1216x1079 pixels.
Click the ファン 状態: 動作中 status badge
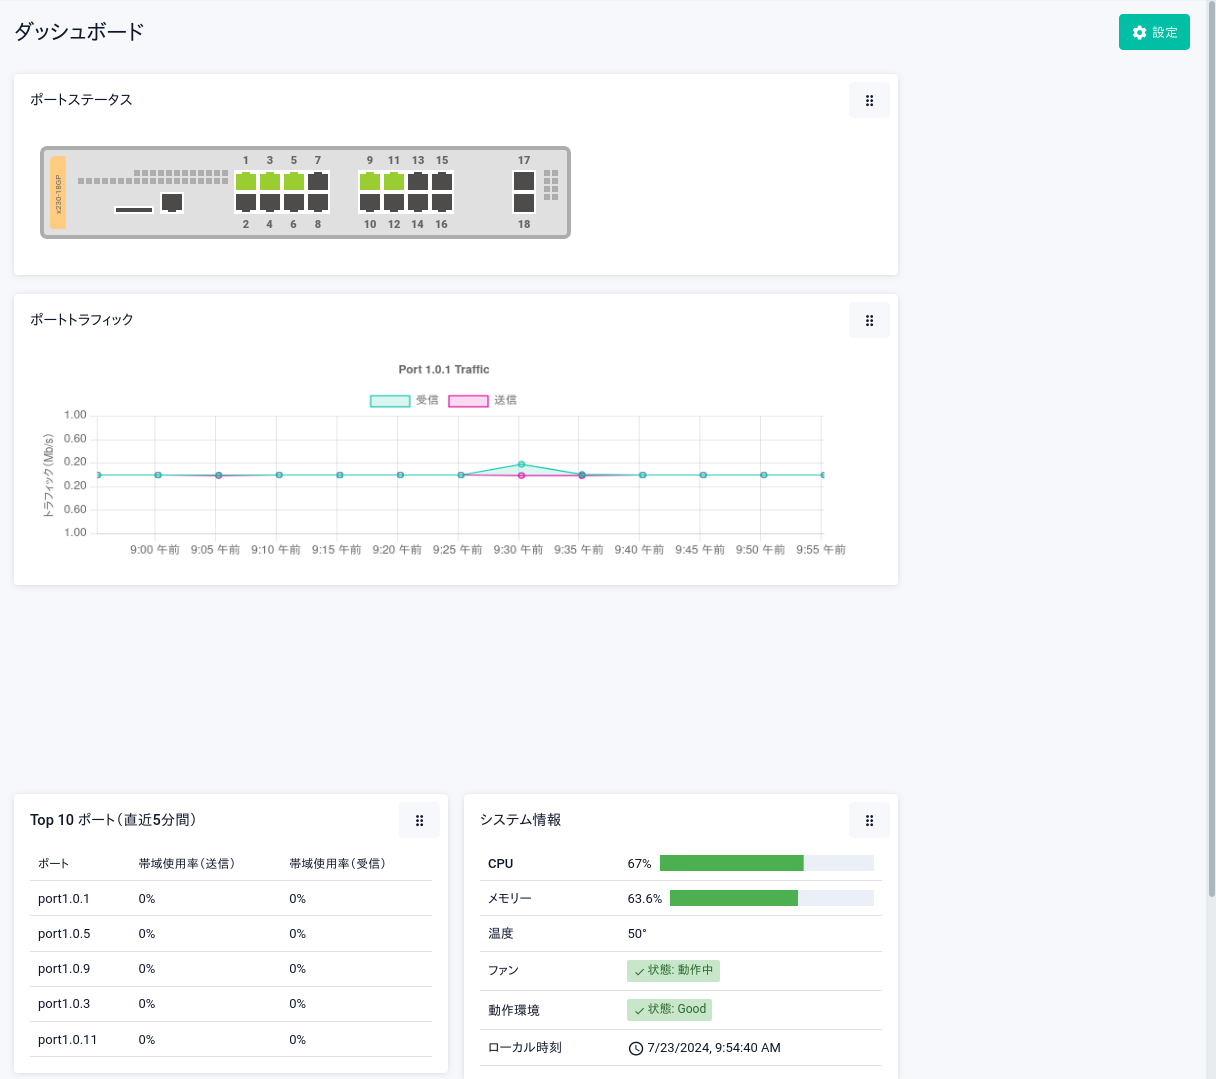pyautogui.click(x=673, y=970)
